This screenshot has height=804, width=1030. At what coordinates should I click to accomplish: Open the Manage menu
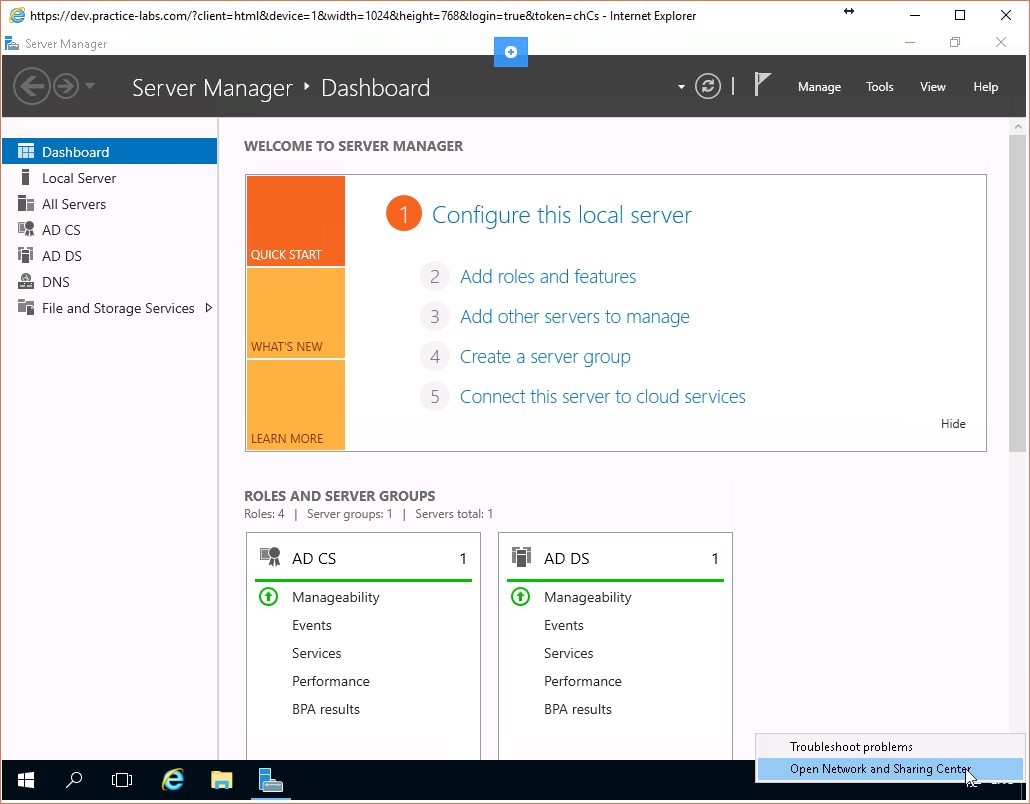tap(819, 87)
